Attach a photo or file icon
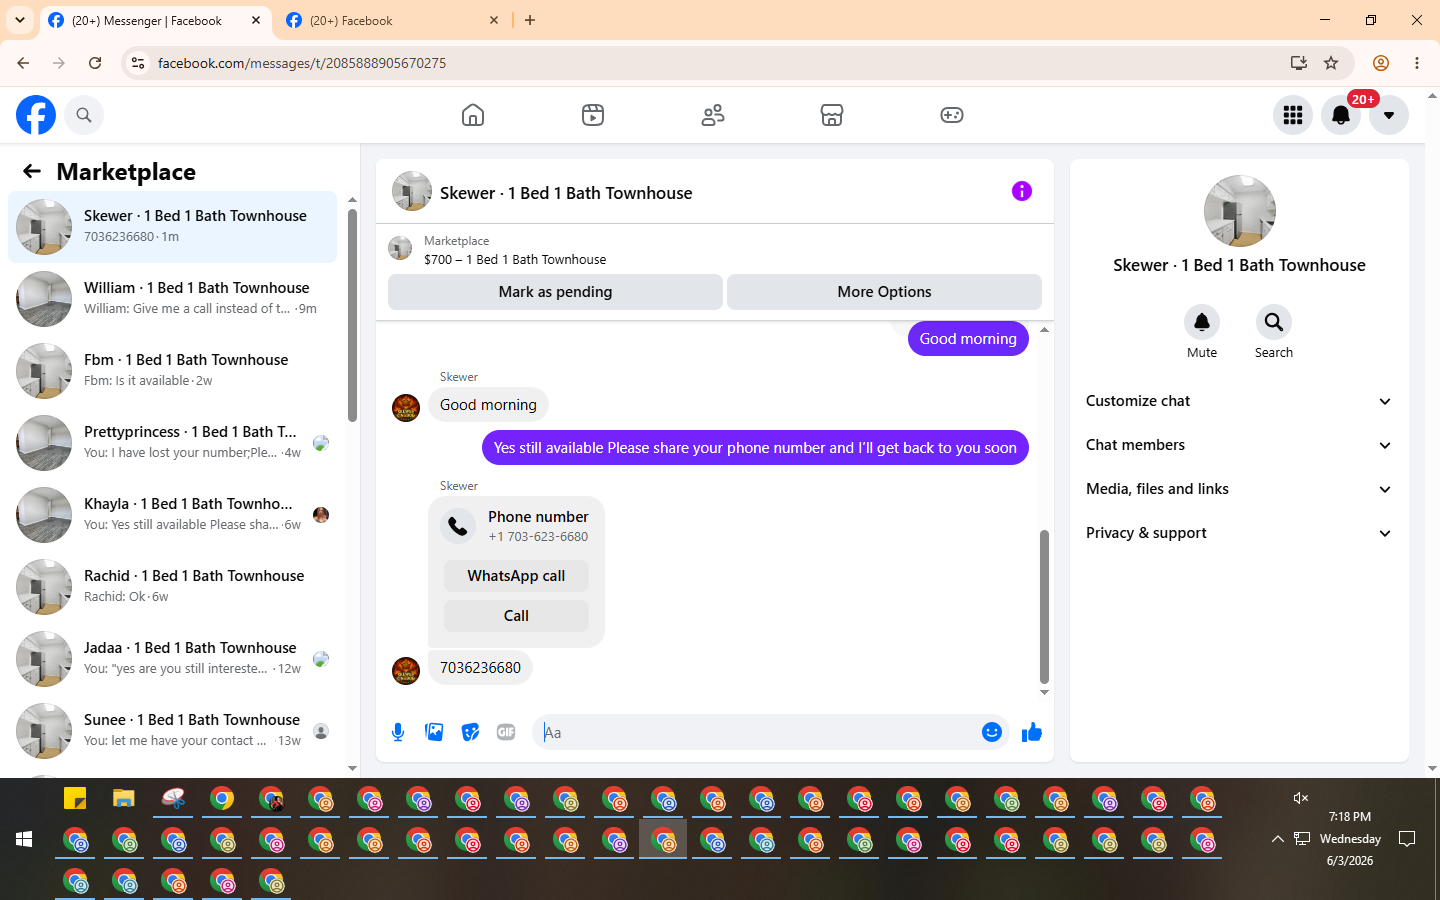The image size is (1440, 900). click(434, 732)
